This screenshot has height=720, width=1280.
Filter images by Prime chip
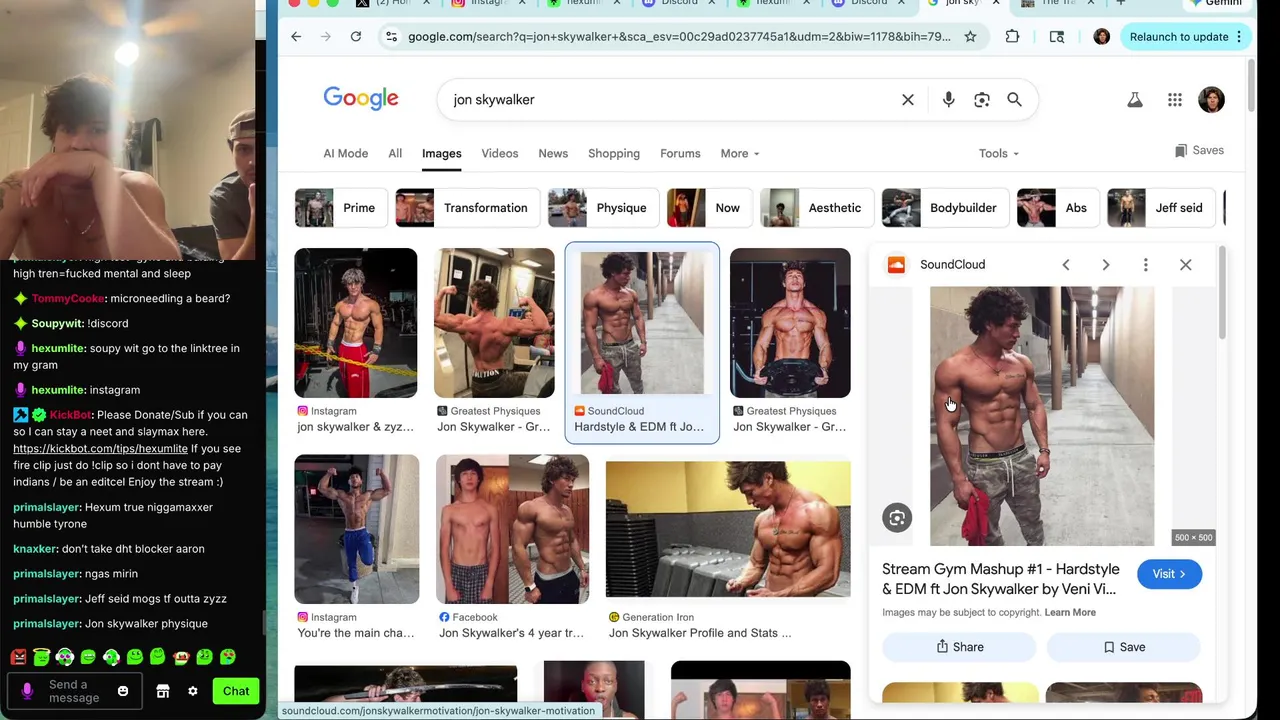click(341, 208)
